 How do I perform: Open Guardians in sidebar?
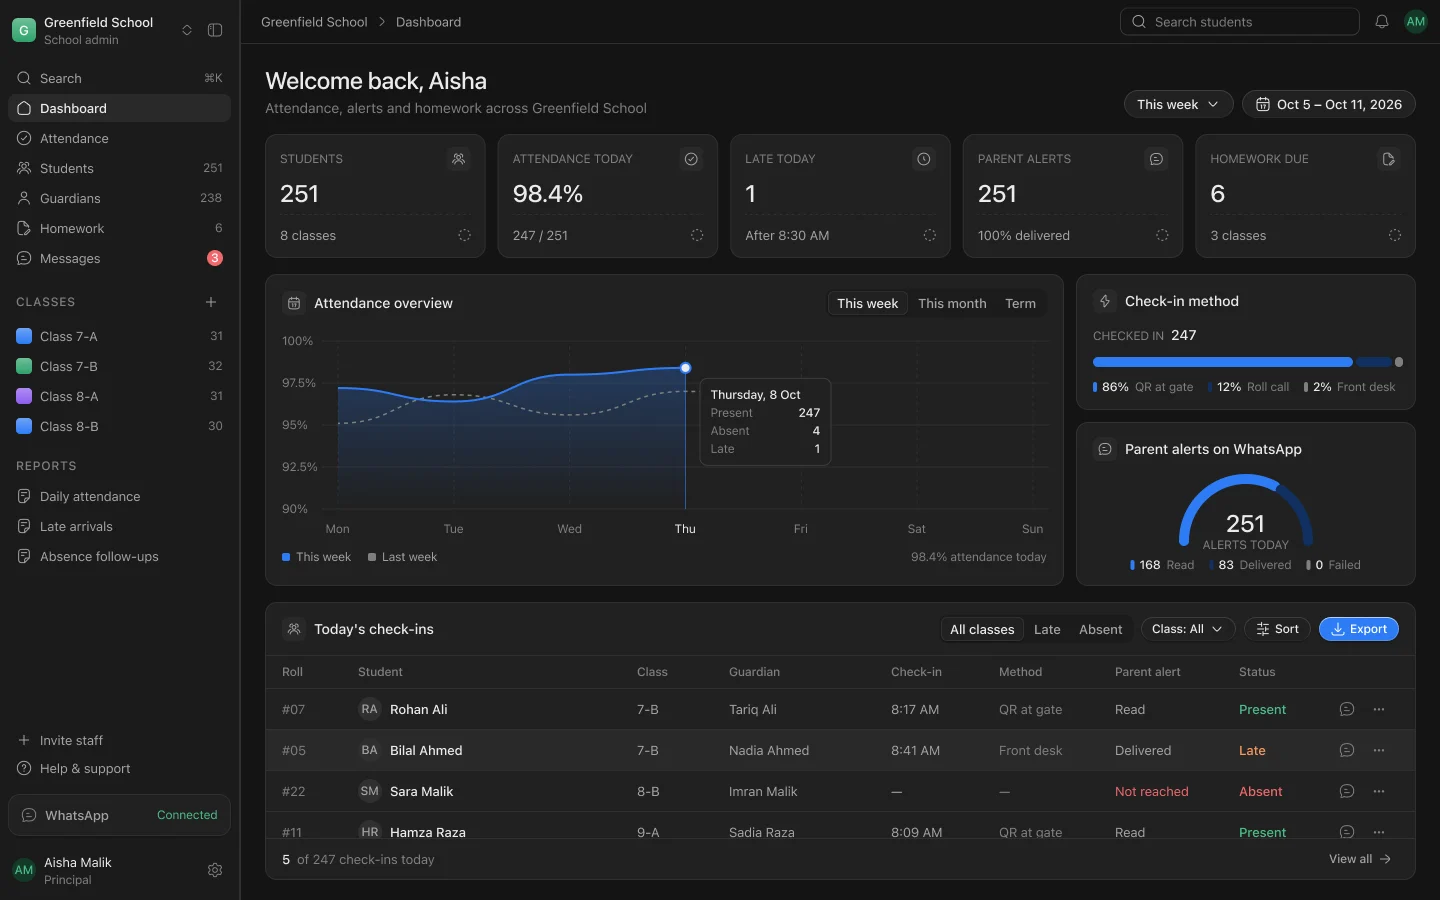(119, 198)
